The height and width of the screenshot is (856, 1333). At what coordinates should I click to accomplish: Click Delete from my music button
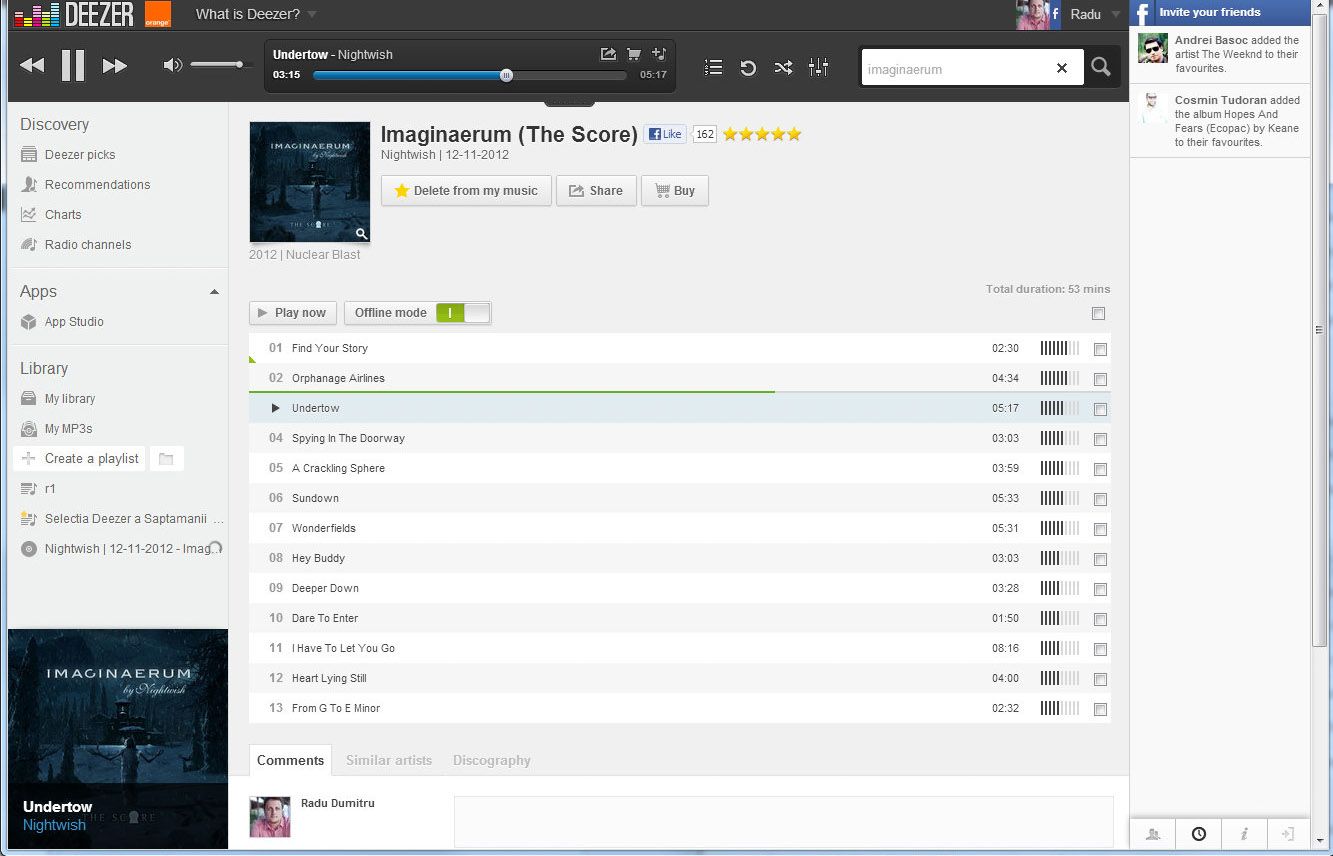pyautogui.click(x=466, y=191)
